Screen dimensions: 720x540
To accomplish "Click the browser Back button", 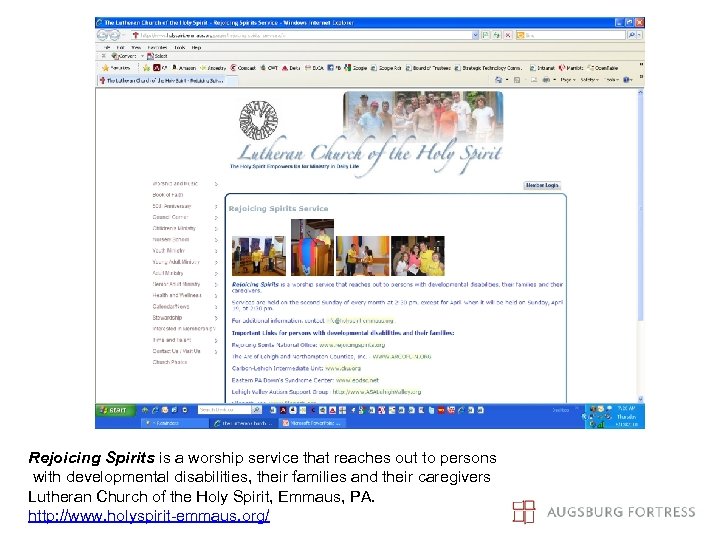I will 102,35.
